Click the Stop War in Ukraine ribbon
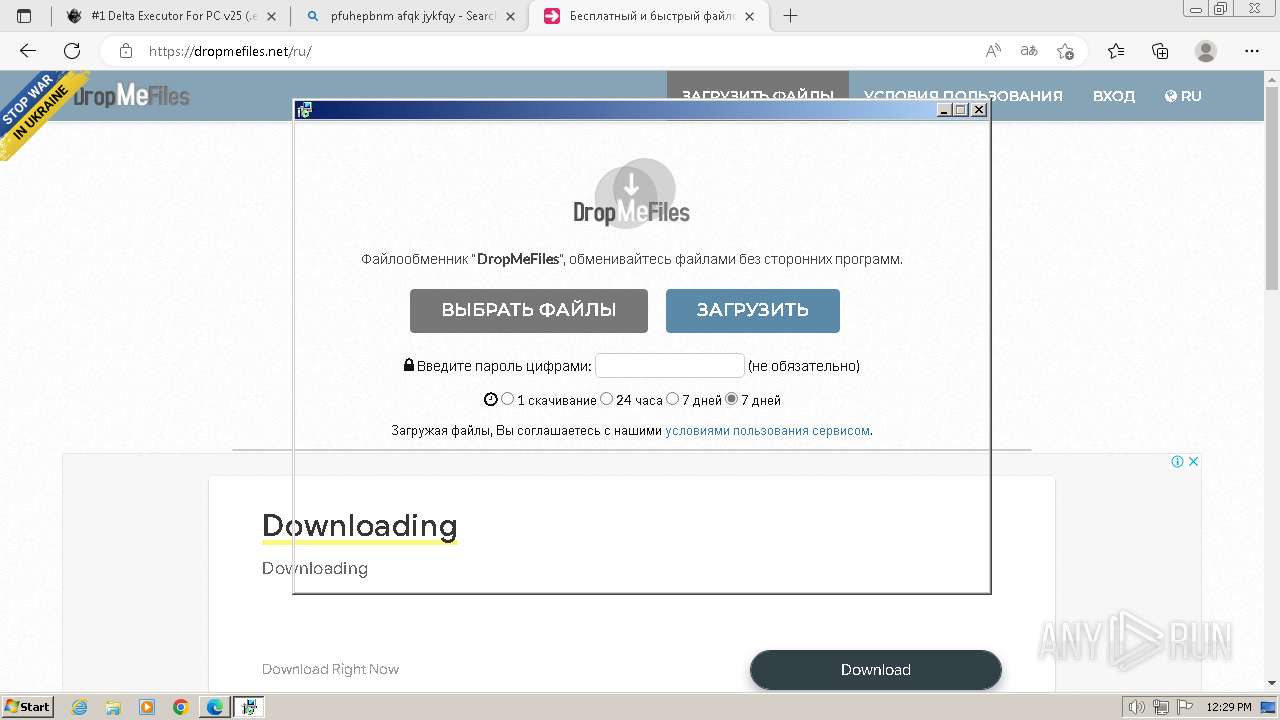Image resolution: width=1280 pixels, height=720 pixels. tap(42, 114)
